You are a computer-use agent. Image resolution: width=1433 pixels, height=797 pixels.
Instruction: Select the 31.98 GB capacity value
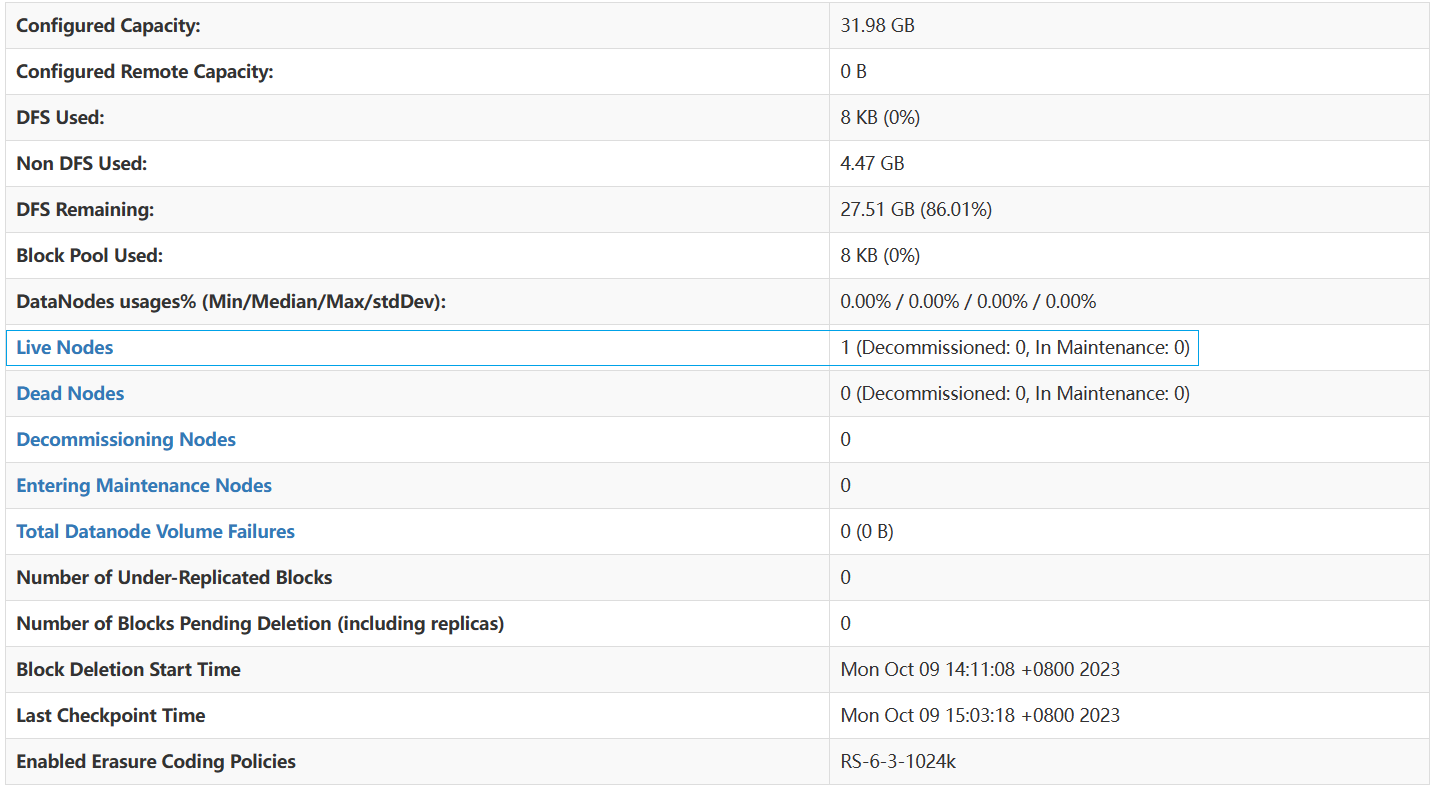tap(878, 26)
